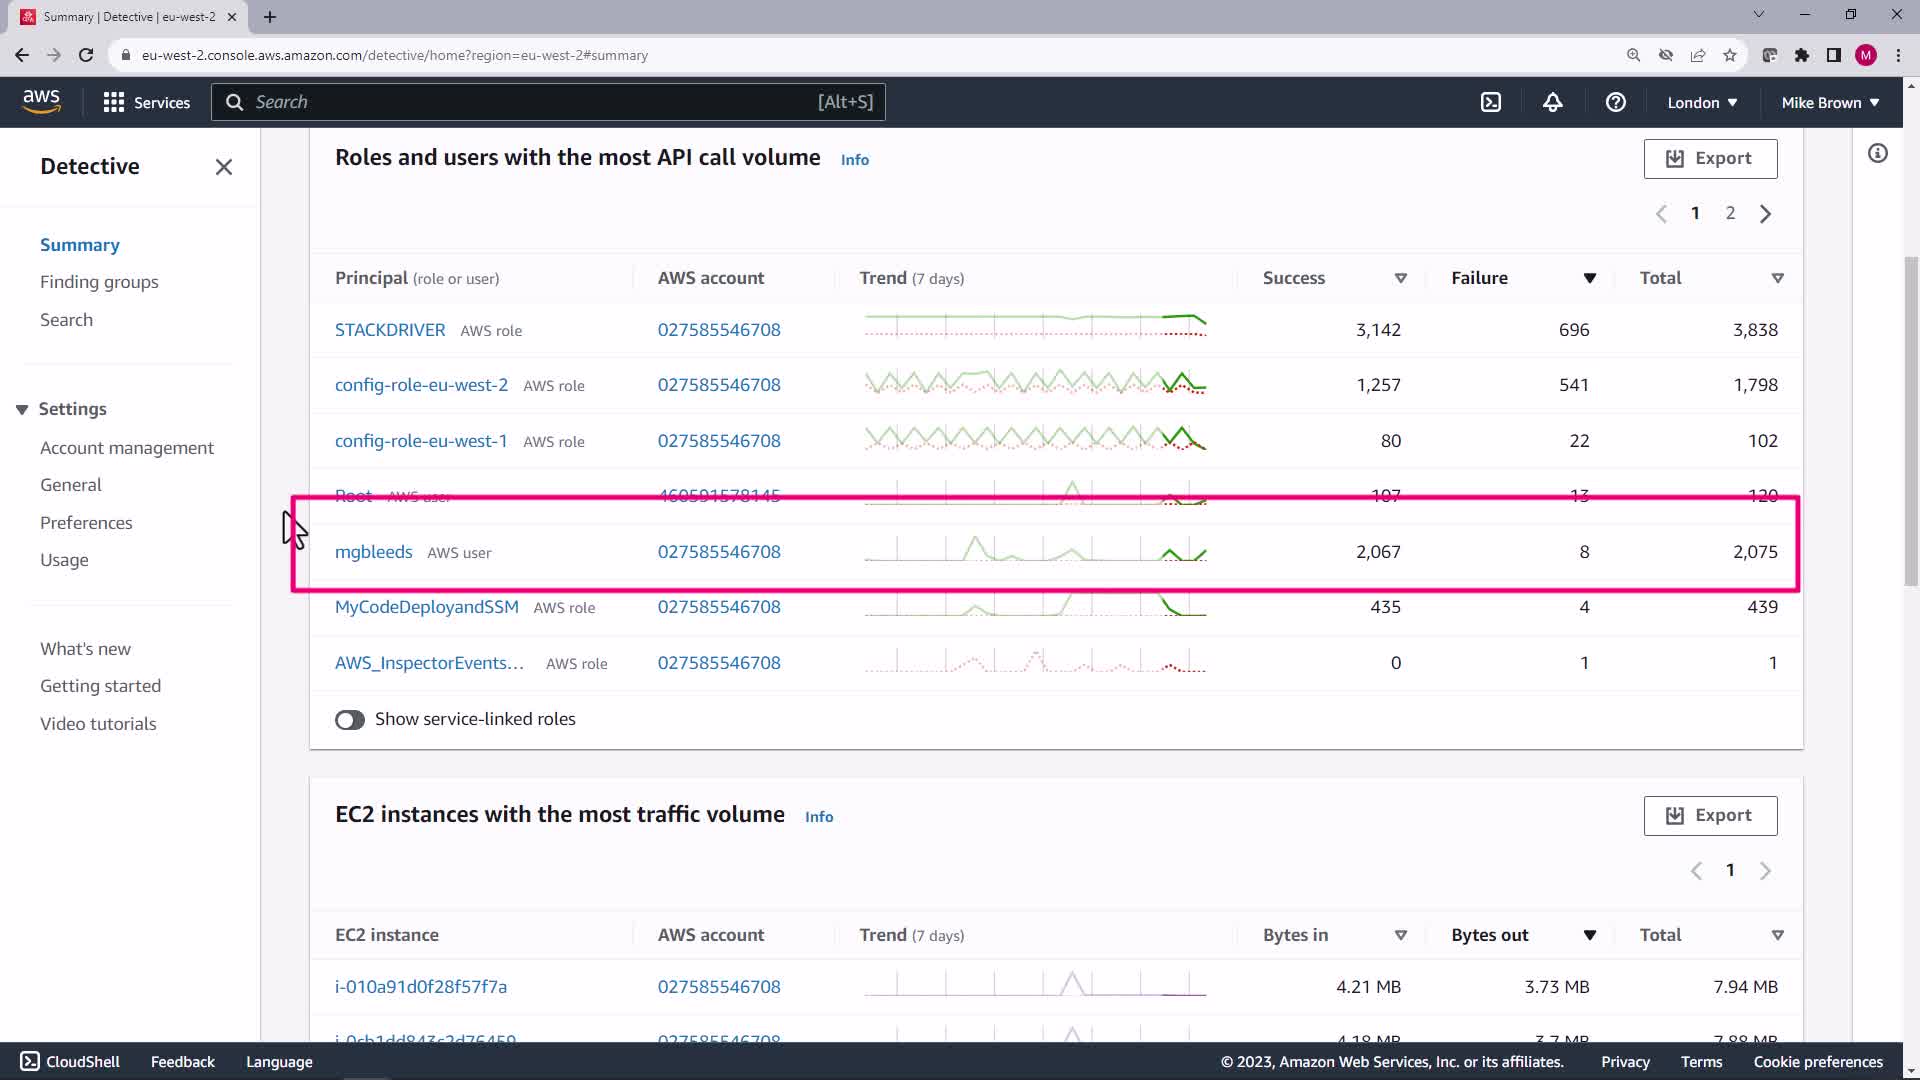The width and height of the screenshot is (1920, 1080).
Task: Close the Detective side navigation panel
Action: (x=224, y=167)
